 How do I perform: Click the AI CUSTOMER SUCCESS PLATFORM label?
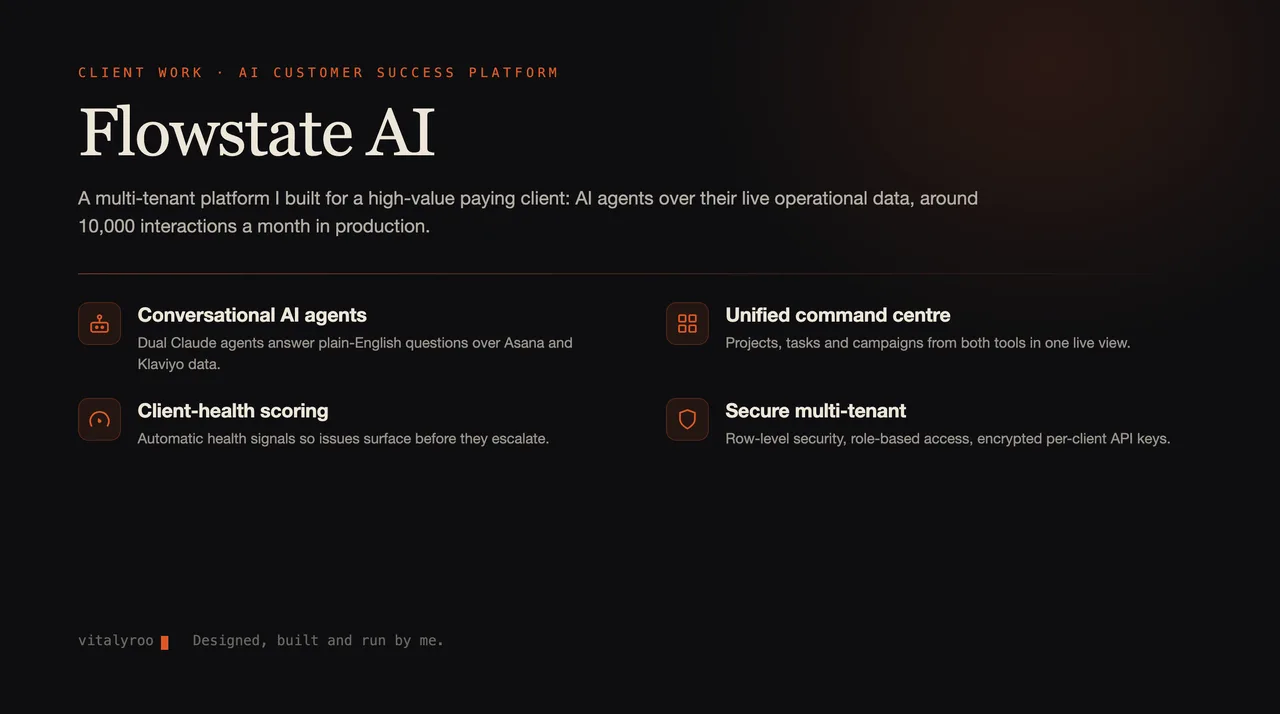point(398,72)
